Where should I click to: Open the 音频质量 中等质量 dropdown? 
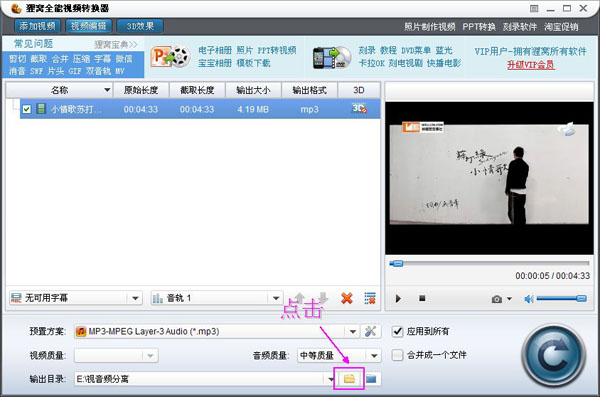click(x=339, y=356)
